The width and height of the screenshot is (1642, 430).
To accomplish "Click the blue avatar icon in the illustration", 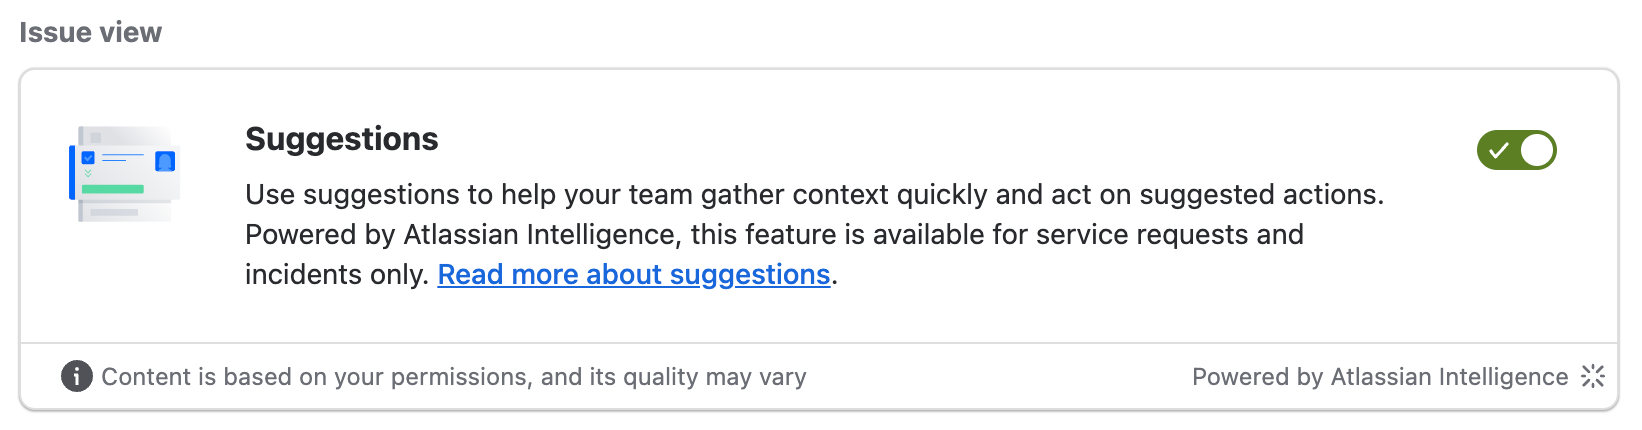I will coord(165,161).
